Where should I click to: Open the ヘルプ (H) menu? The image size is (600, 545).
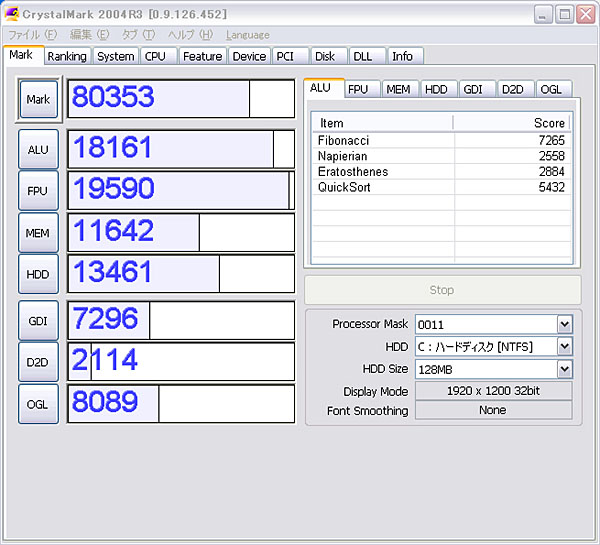pyautogui.click(x=191, y=35)
